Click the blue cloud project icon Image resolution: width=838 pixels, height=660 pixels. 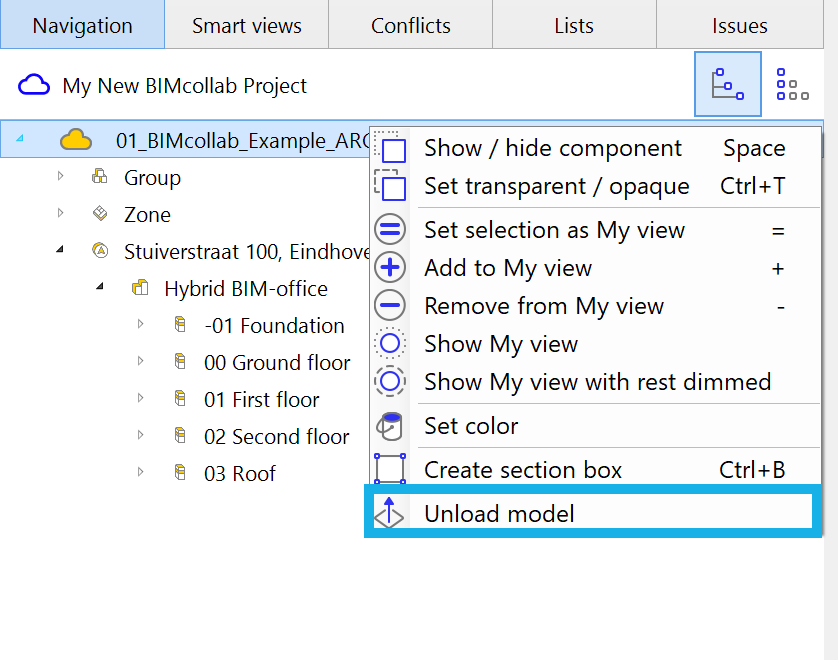(x=34, y=85)
